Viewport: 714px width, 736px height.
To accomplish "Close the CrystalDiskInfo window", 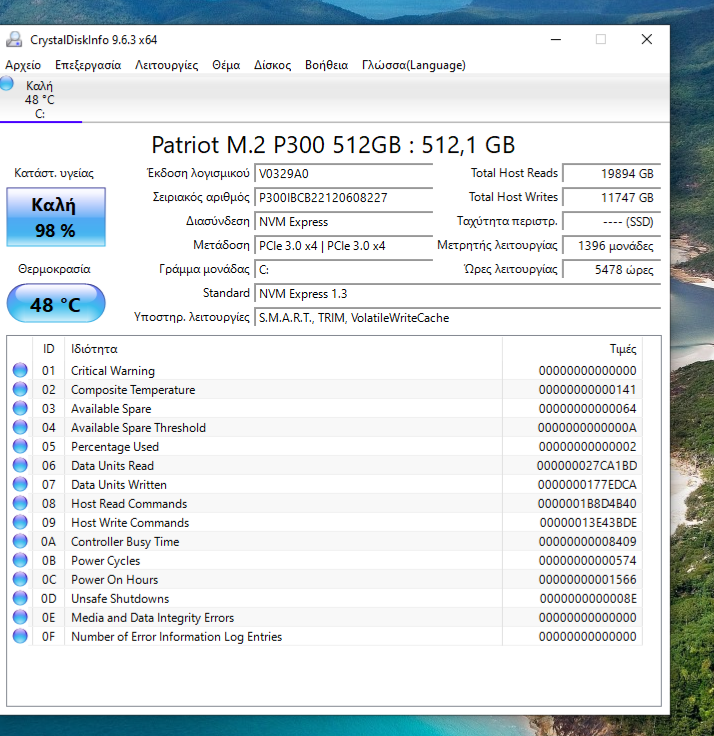I will click(647, 39).
